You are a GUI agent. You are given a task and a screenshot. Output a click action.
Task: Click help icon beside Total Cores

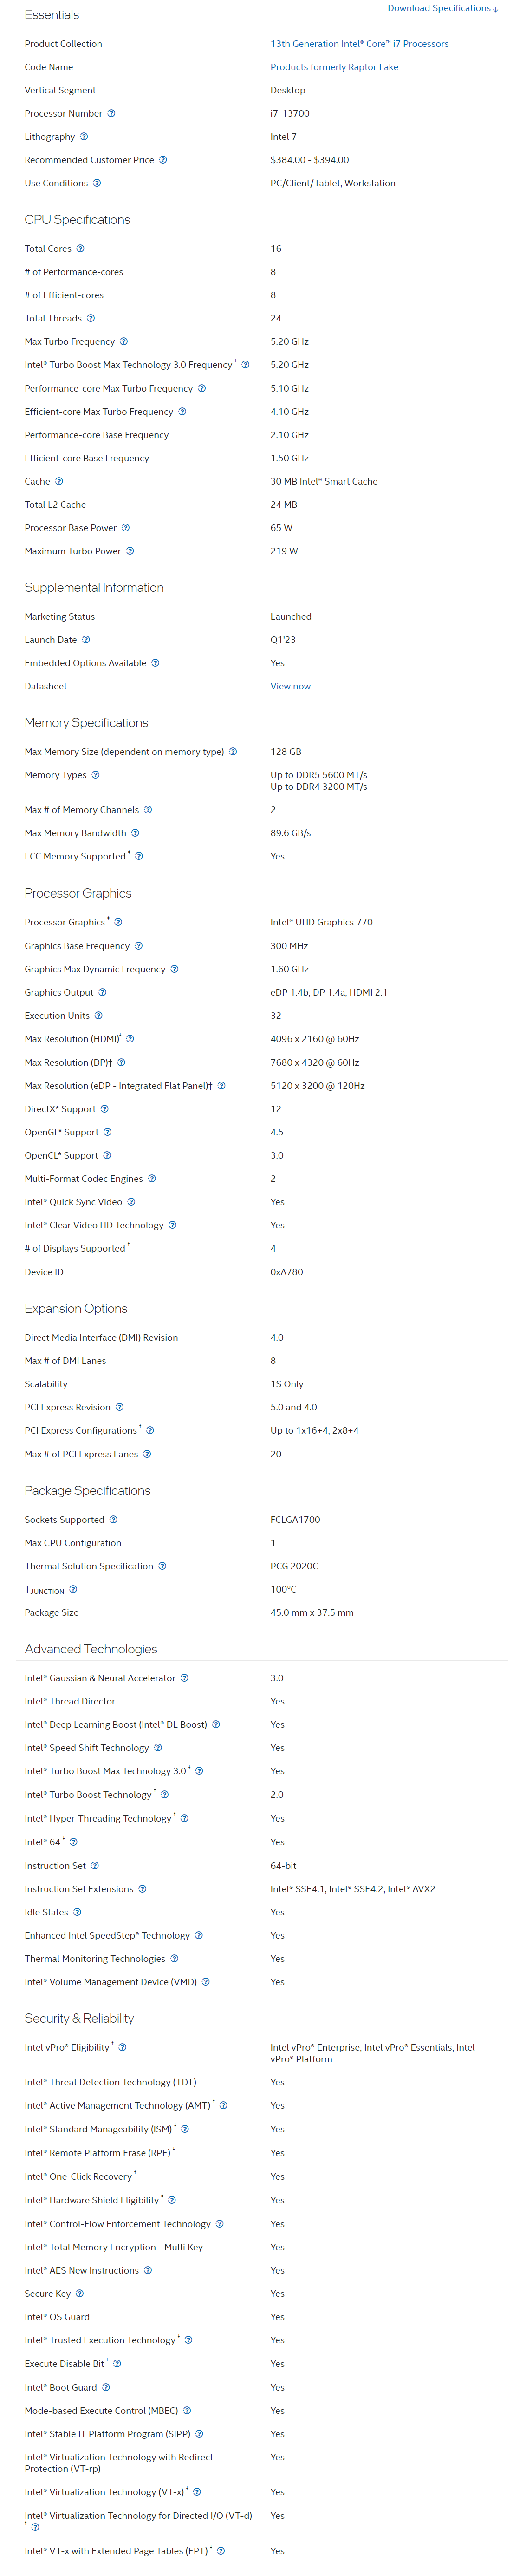tap(80, 249)
